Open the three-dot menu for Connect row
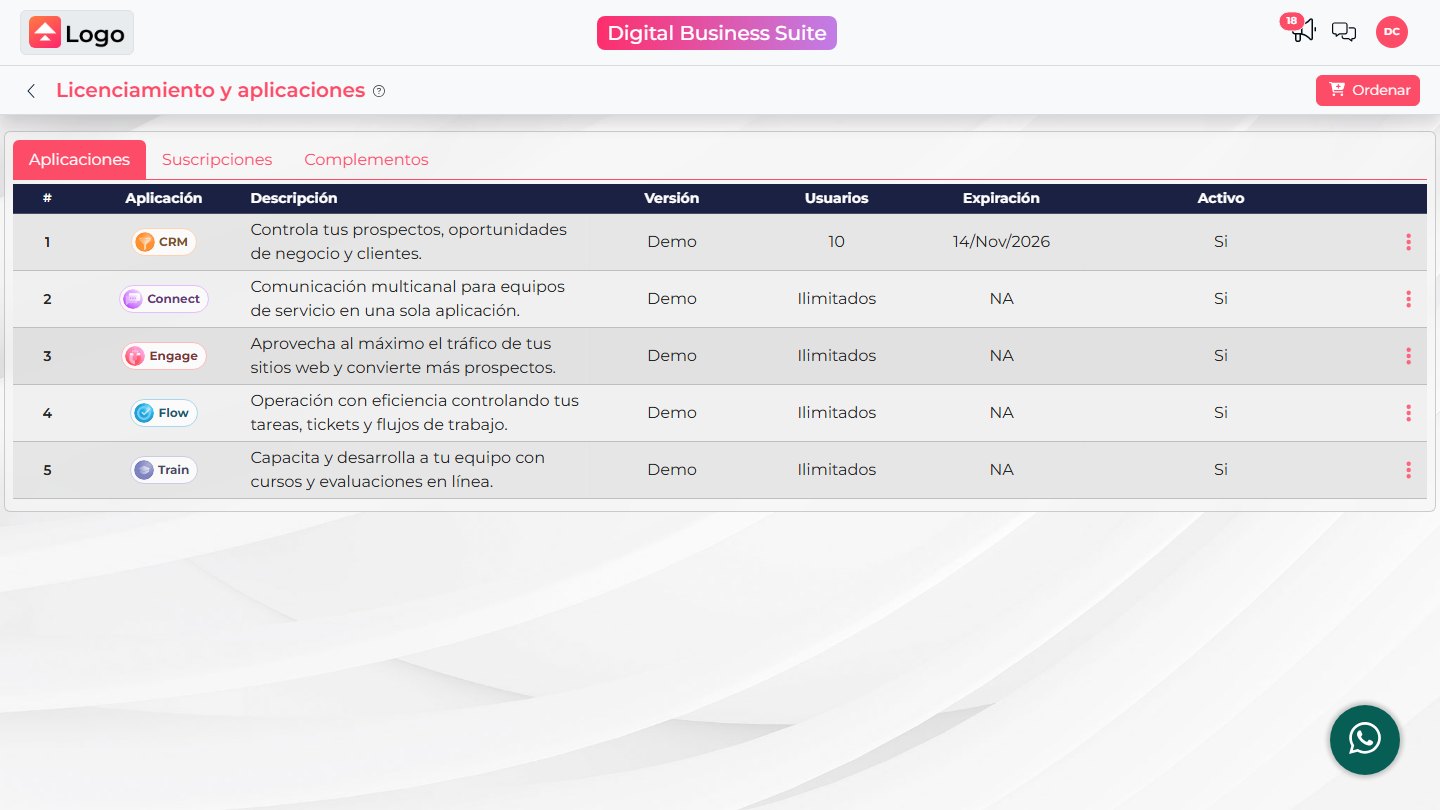1440x810 pixels. pyautogui.click(x=1408, y=299)
